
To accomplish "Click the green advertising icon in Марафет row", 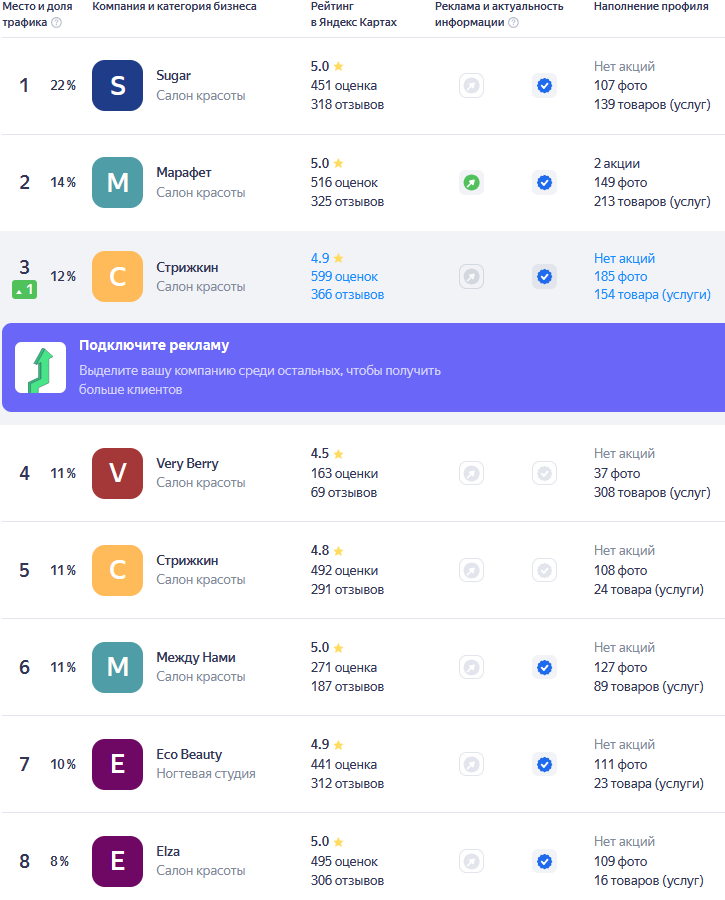I will point(471,183).
